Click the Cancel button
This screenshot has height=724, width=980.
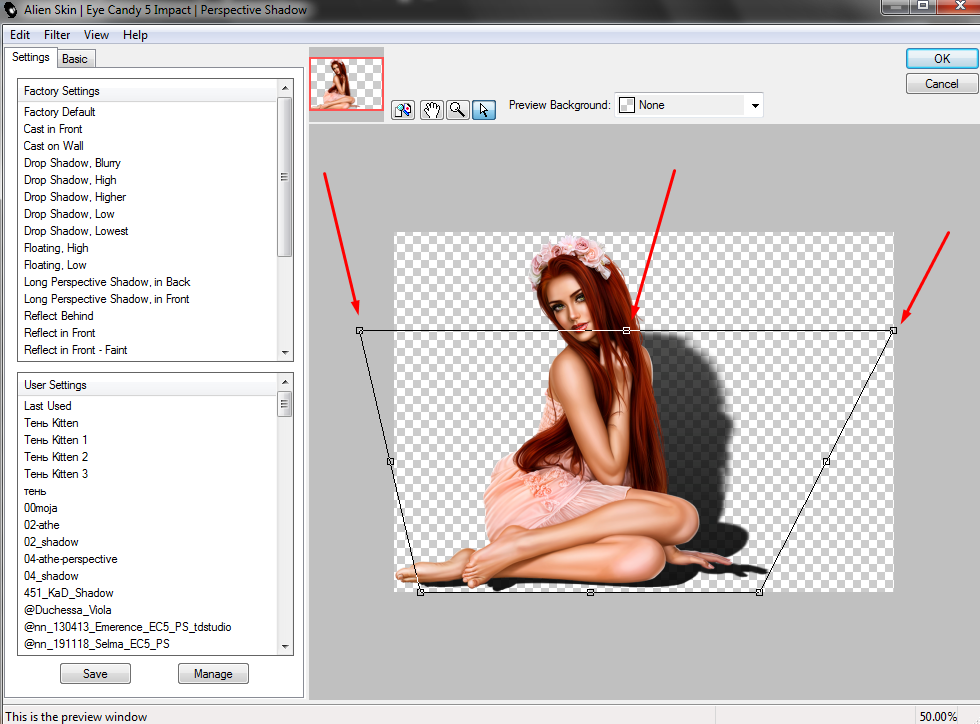[x=941, y=84]
